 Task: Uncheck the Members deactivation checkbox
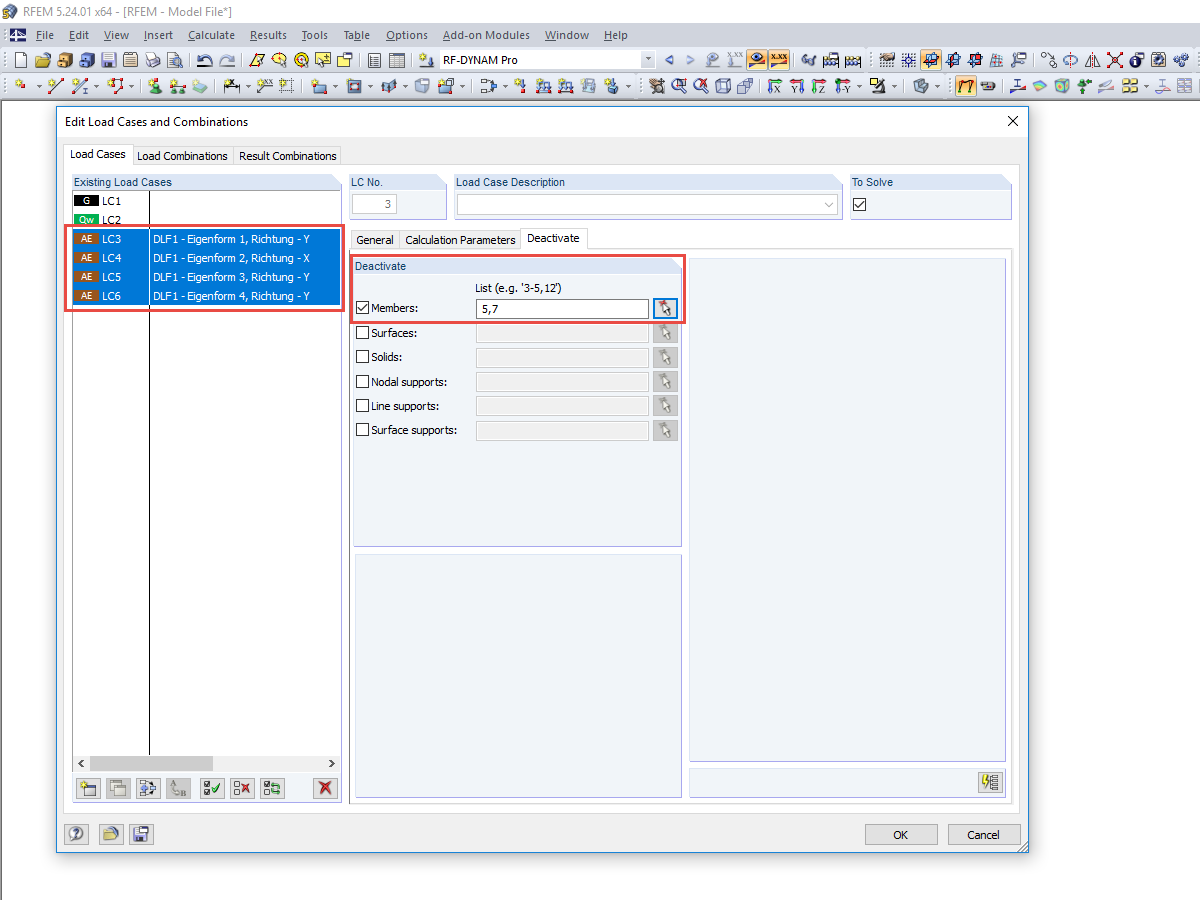[363, 307]
